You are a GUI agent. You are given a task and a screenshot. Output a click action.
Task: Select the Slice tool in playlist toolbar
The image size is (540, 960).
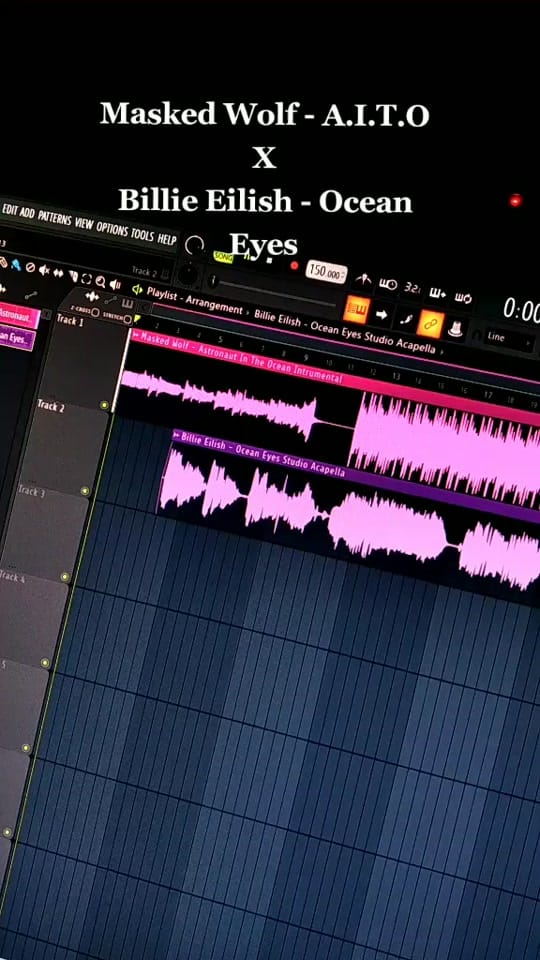point(73,276)
